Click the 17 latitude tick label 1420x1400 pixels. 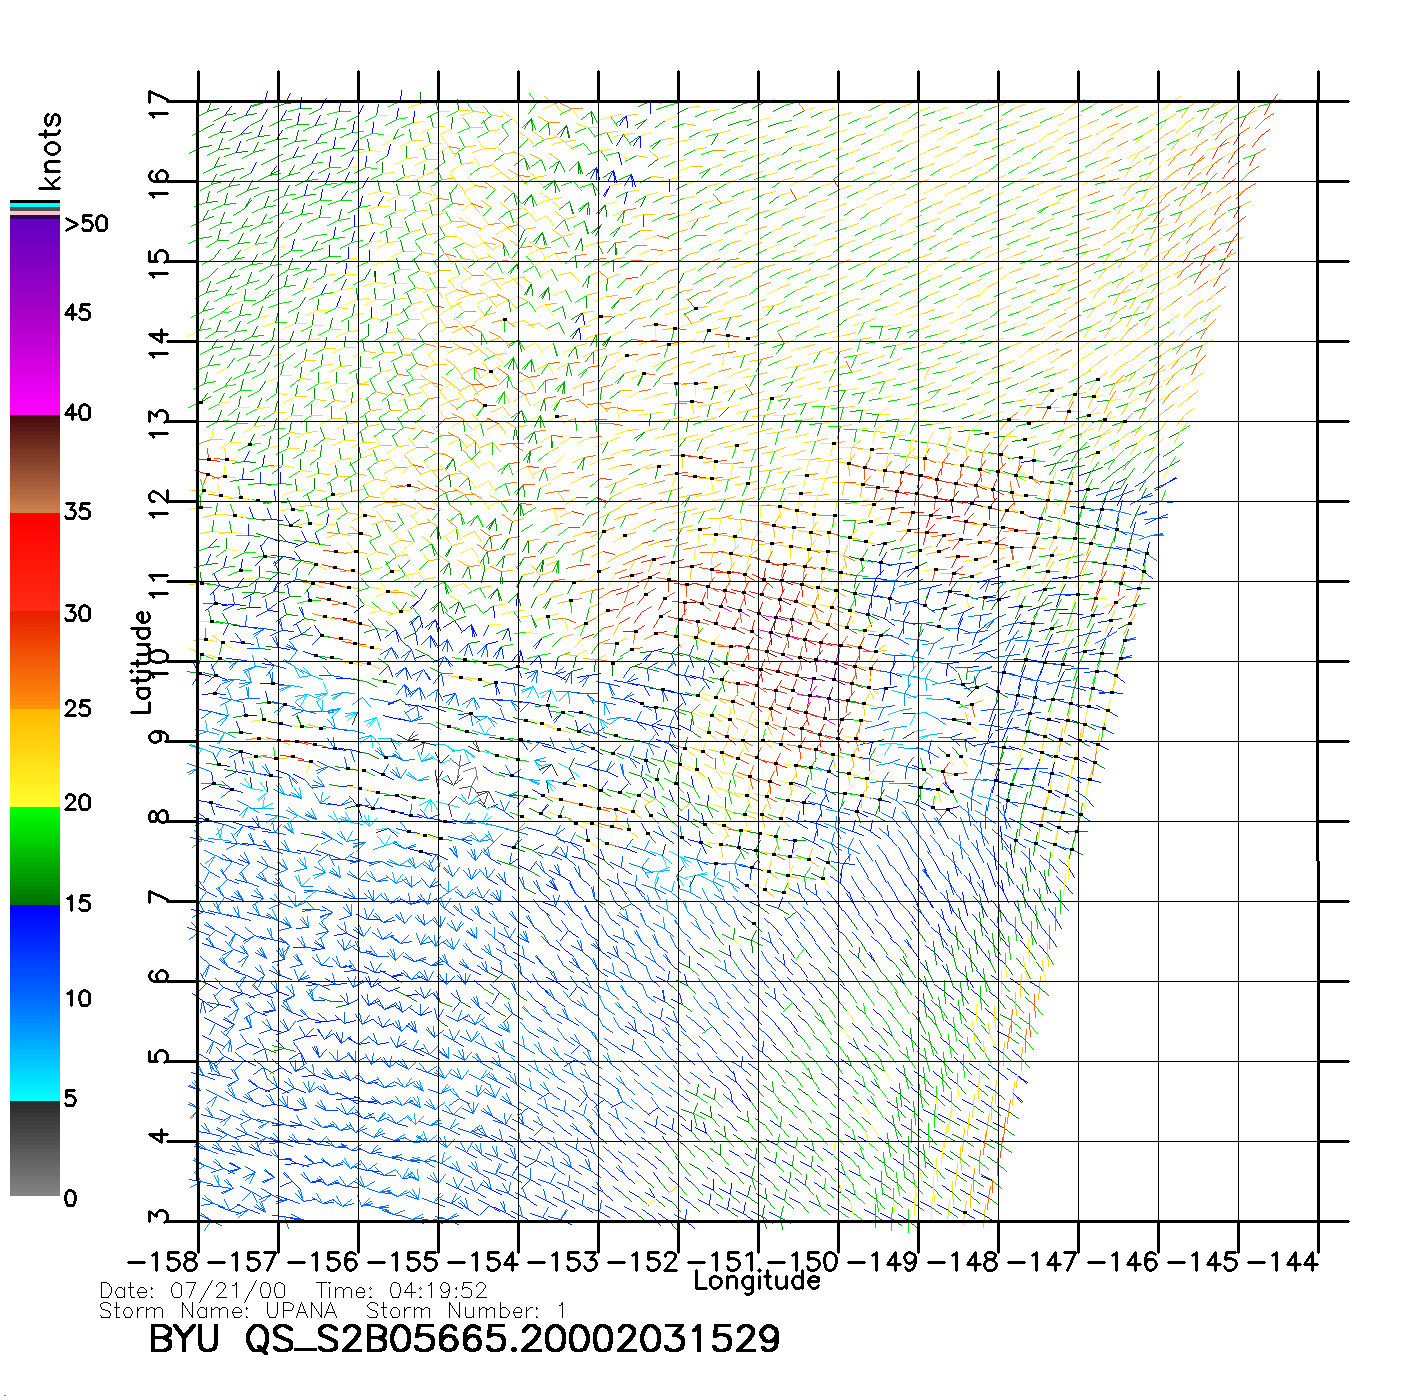[159, 105]
